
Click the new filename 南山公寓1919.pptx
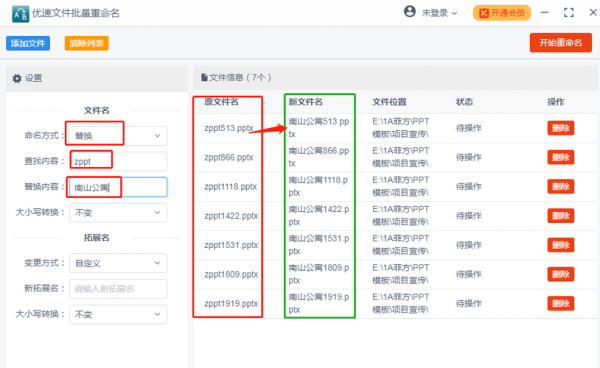pos(318,303)
